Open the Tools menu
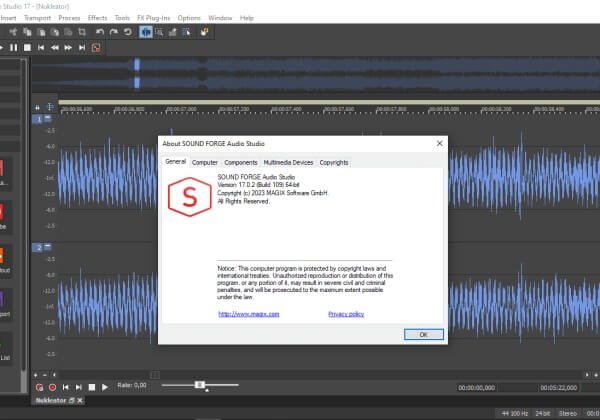The width and height of the screenshot is (600, 420). coord(122,18)
